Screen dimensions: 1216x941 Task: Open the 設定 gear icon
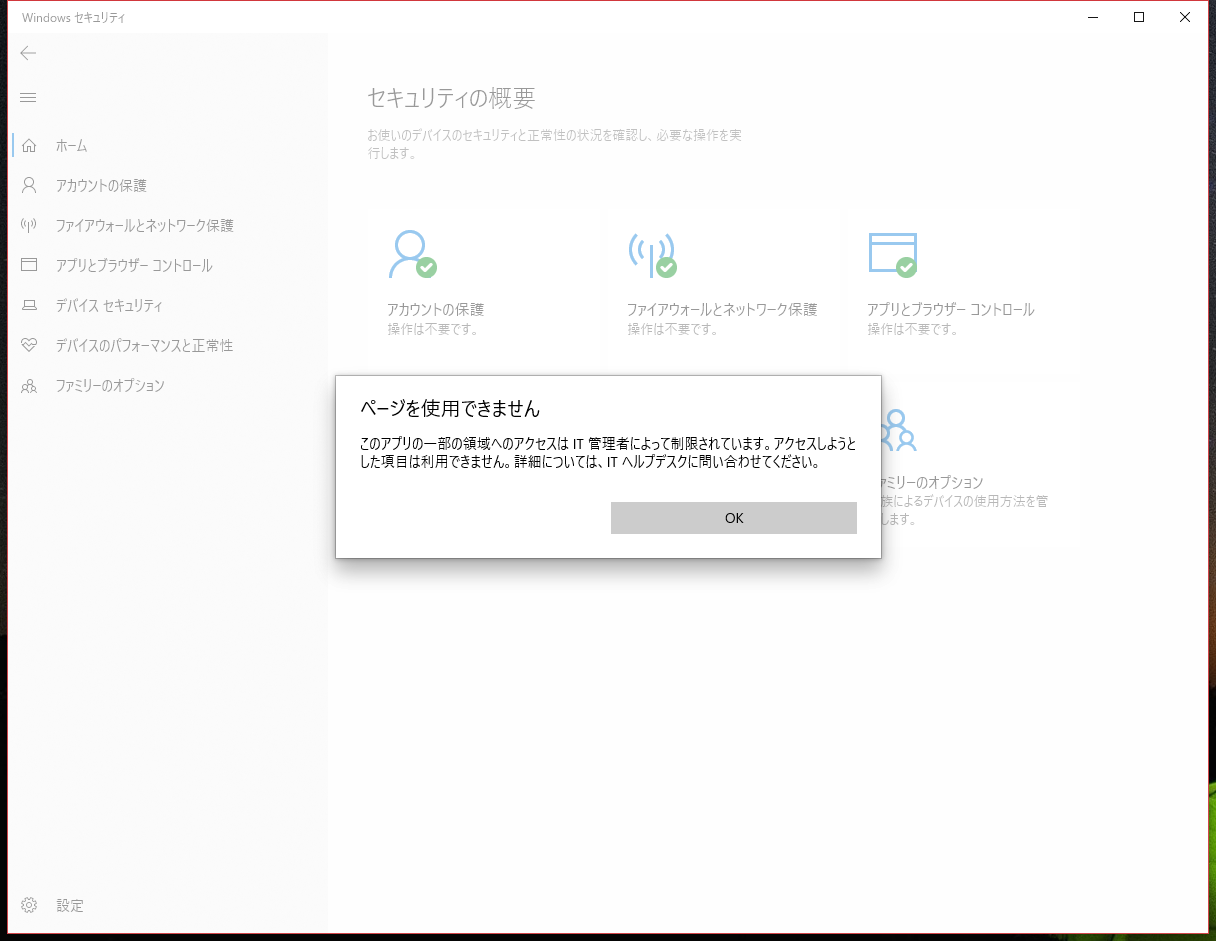coord(29,905)
